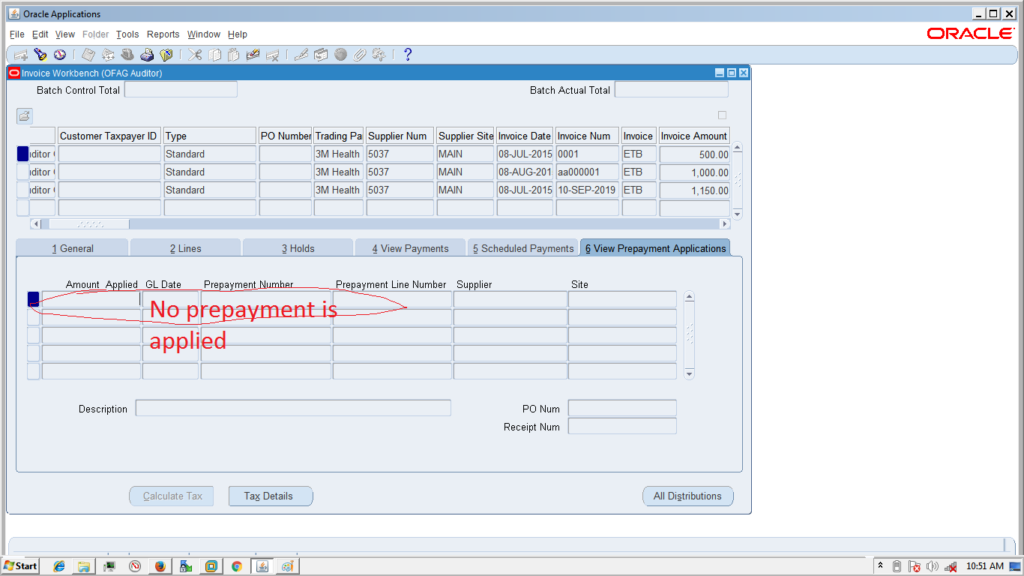Open the Help menu
This screenshot has height=576, width=1024.
[x=237, y=34]
